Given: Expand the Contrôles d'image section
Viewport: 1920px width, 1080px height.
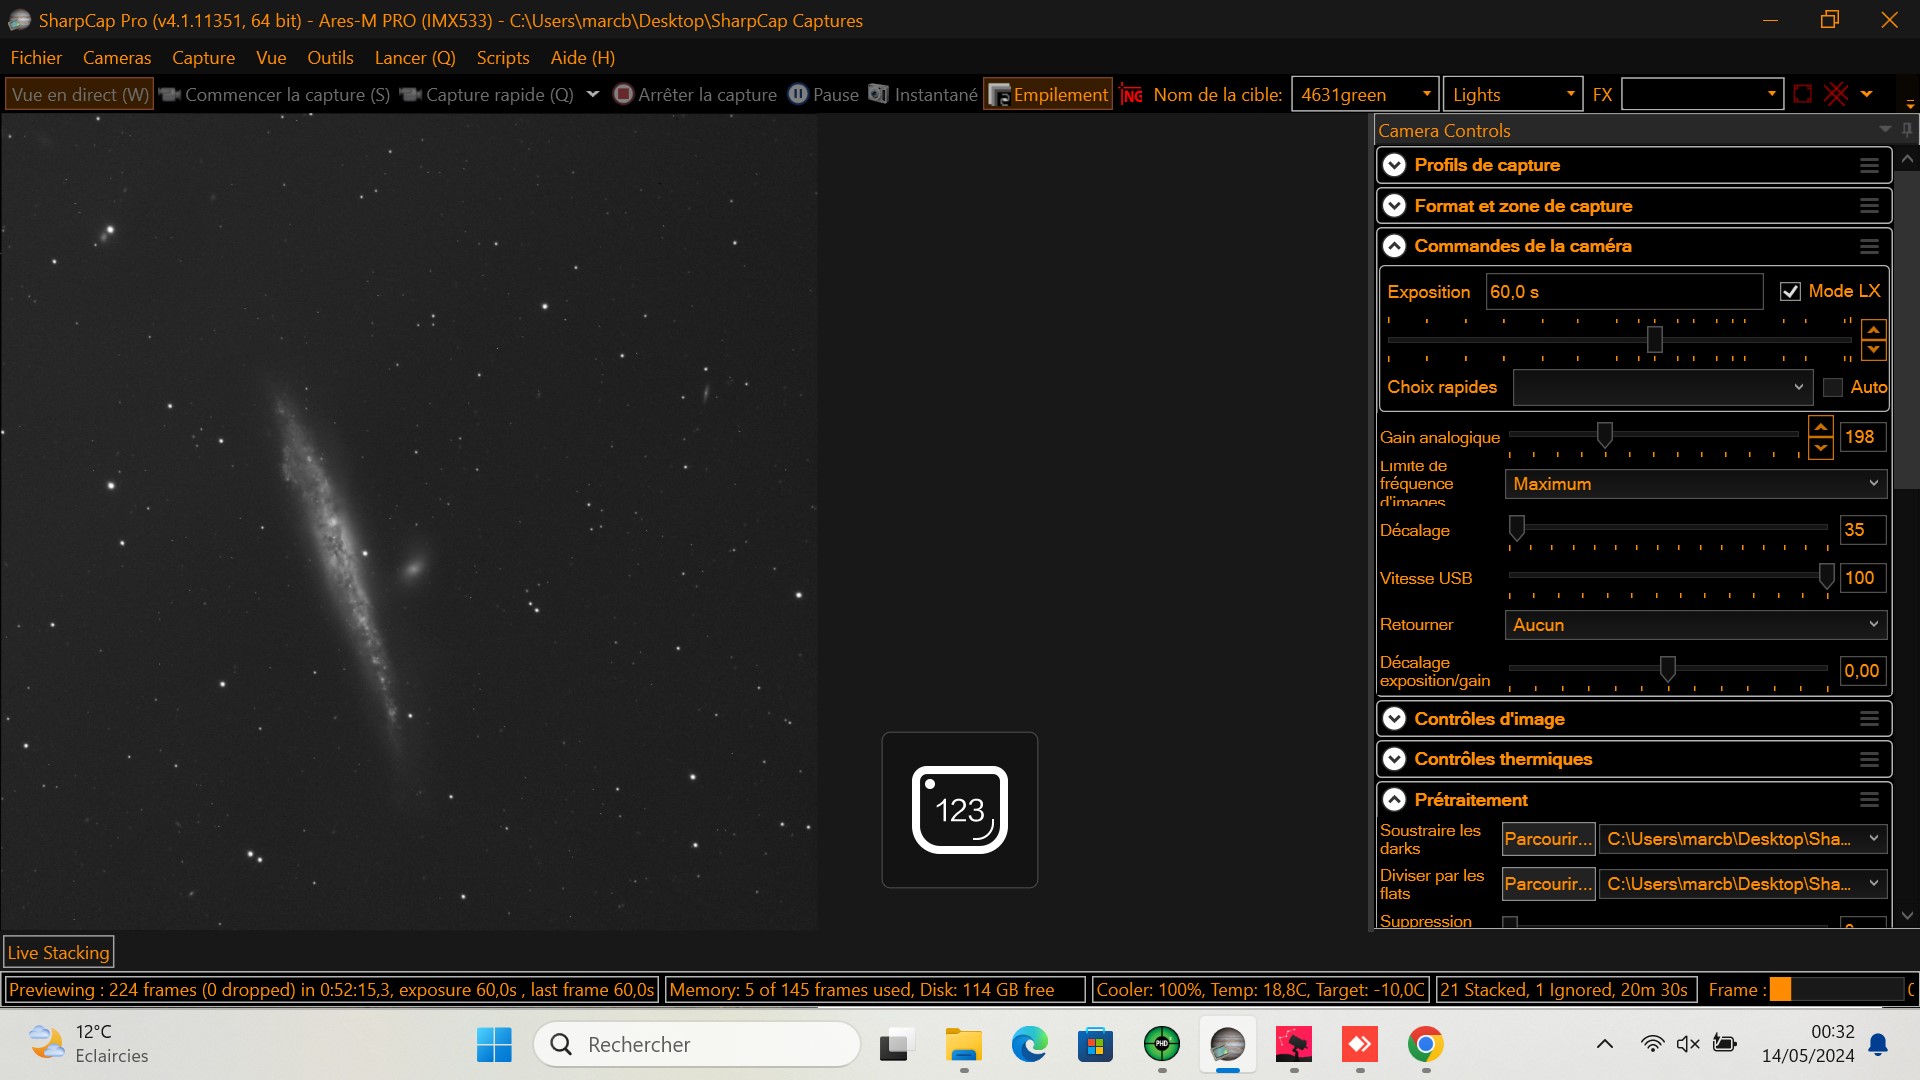Looking at the screenshot, I should (1394, 719).
